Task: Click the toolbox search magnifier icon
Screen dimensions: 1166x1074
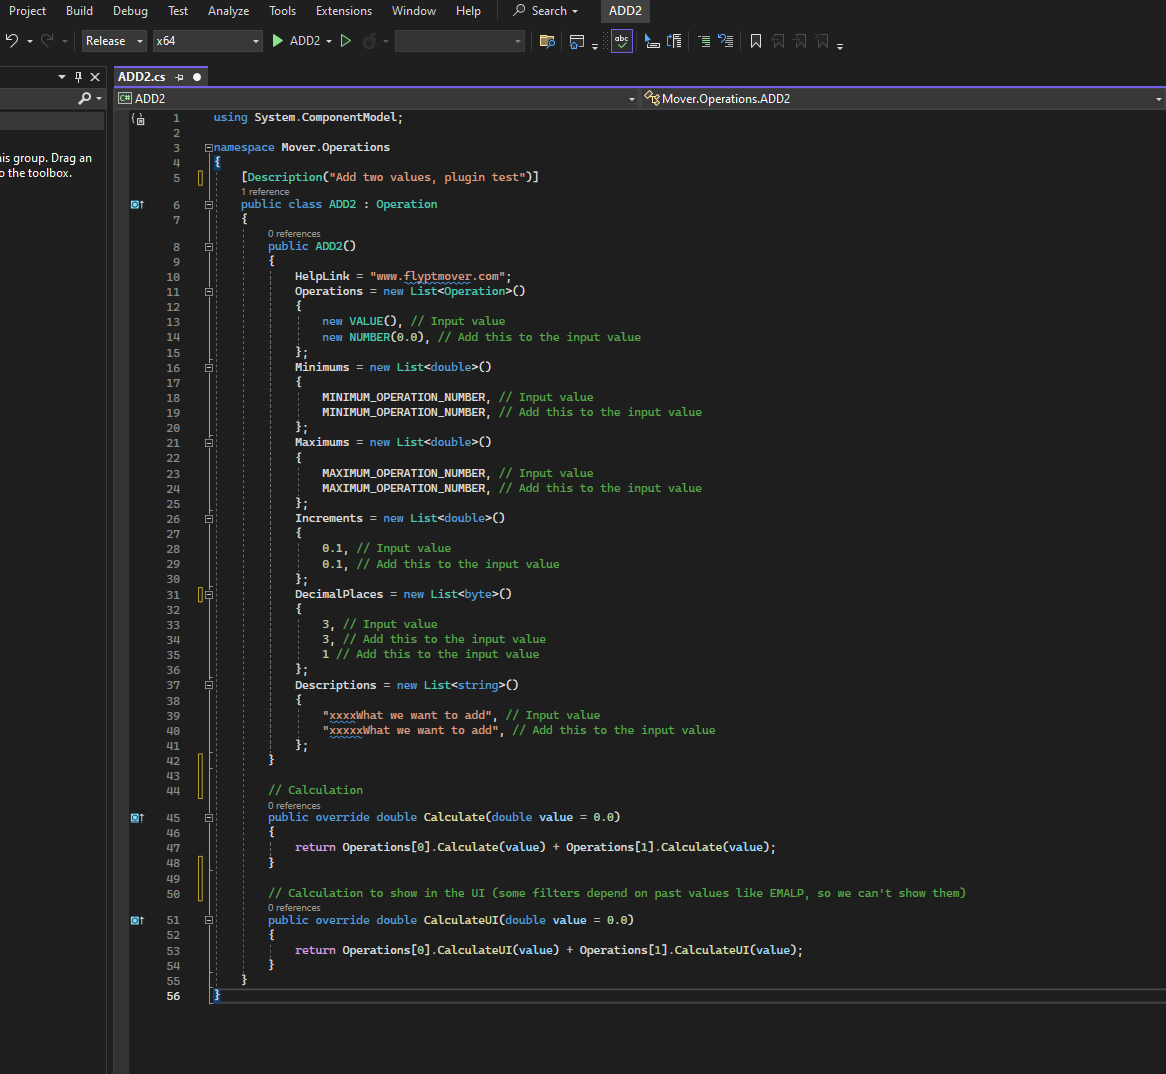Action: tap(85, 98)
